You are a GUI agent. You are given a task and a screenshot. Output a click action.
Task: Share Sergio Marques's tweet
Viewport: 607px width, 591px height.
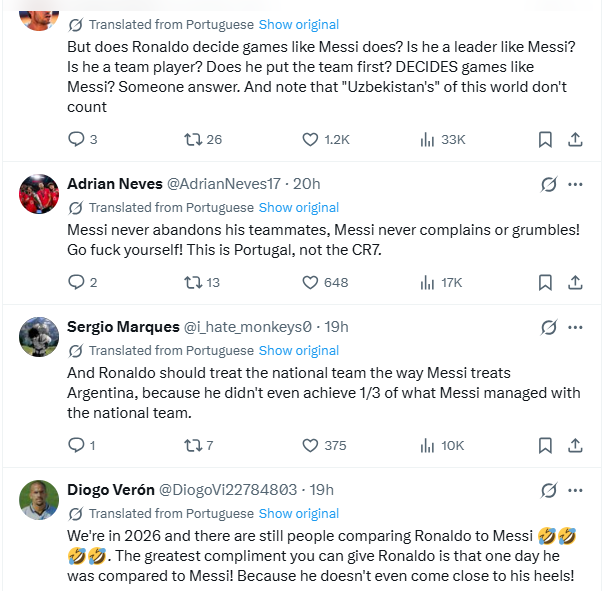tap(575, 445)
